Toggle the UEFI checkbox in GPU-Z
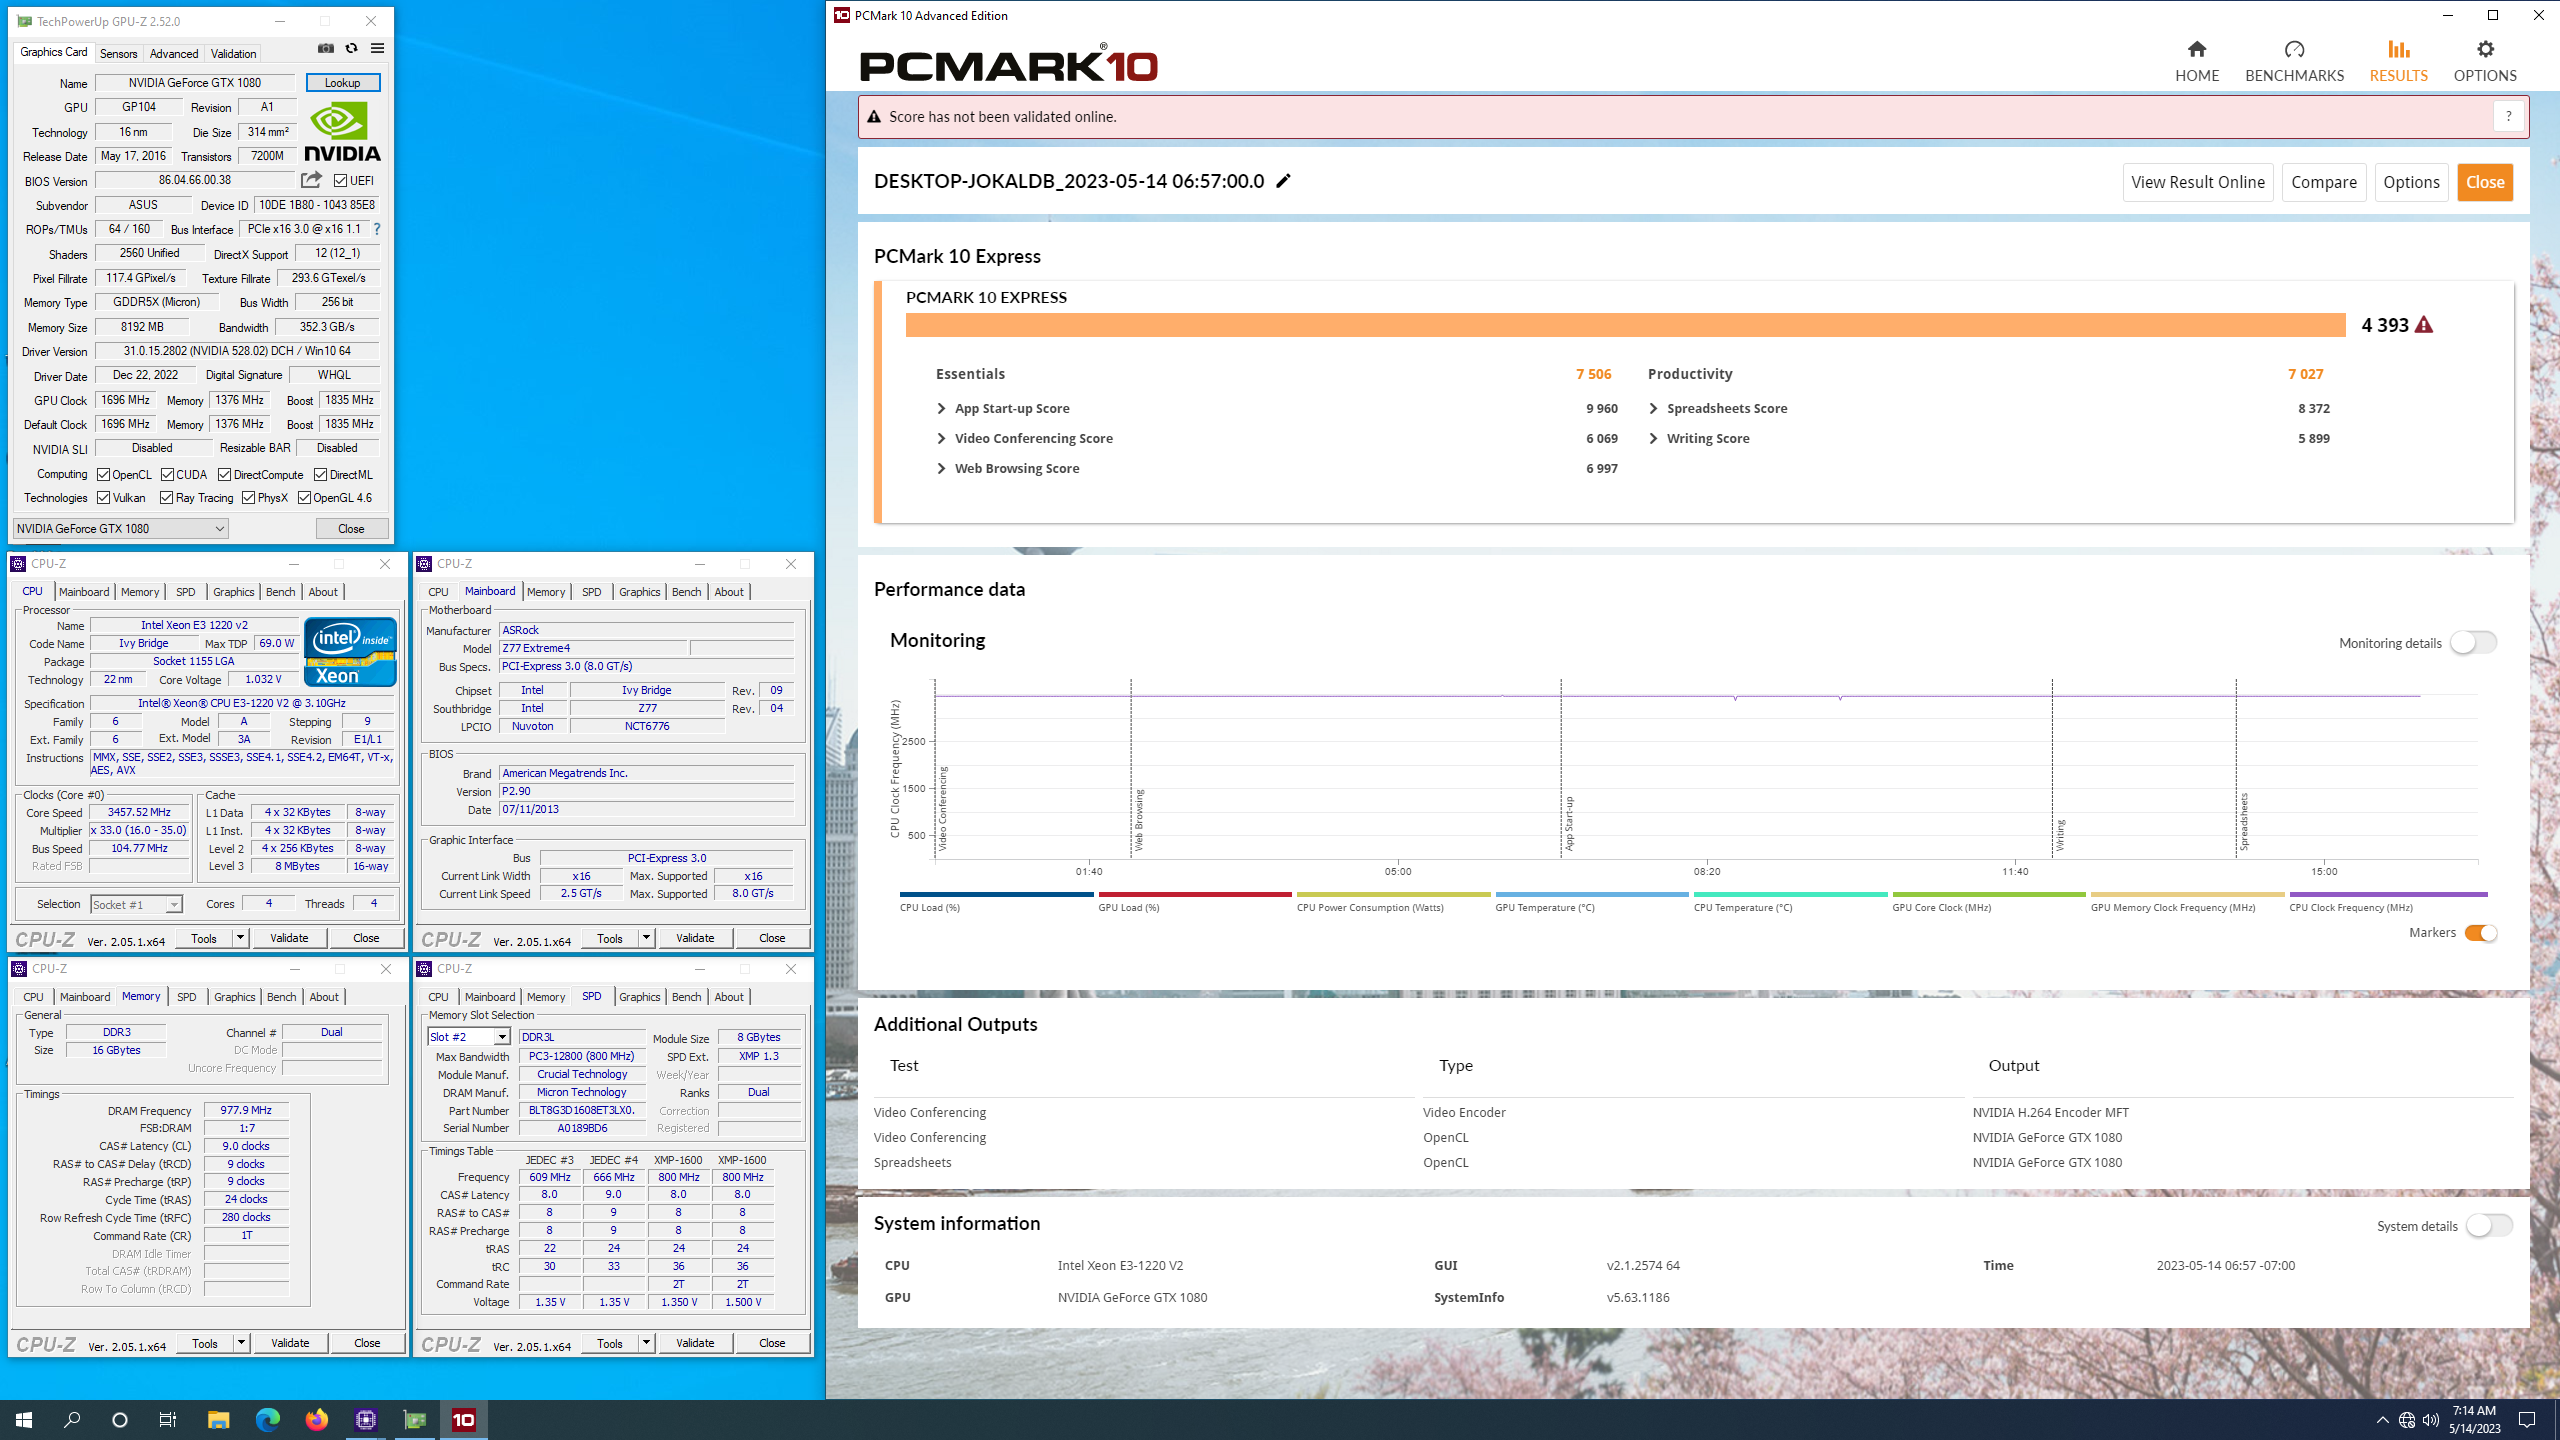The image size is (2560, 1440). (x=340, y=181)
